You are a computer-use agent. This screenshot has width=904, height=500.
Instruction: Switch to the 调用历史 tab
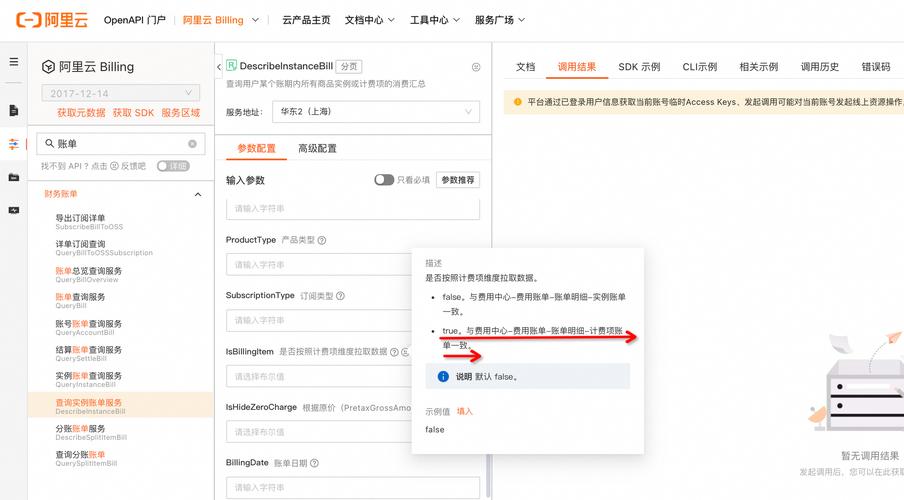pos(819,67)
